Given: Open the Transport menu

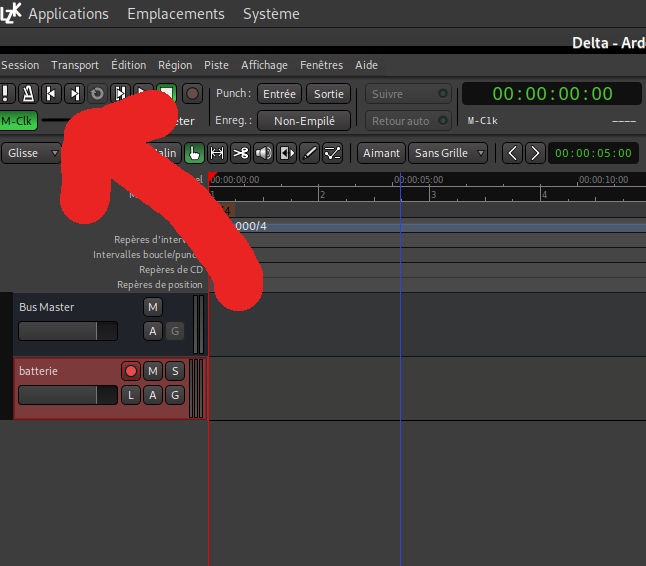Looking at the screenshot, I should pyautogui.click(x=75, y=65).
